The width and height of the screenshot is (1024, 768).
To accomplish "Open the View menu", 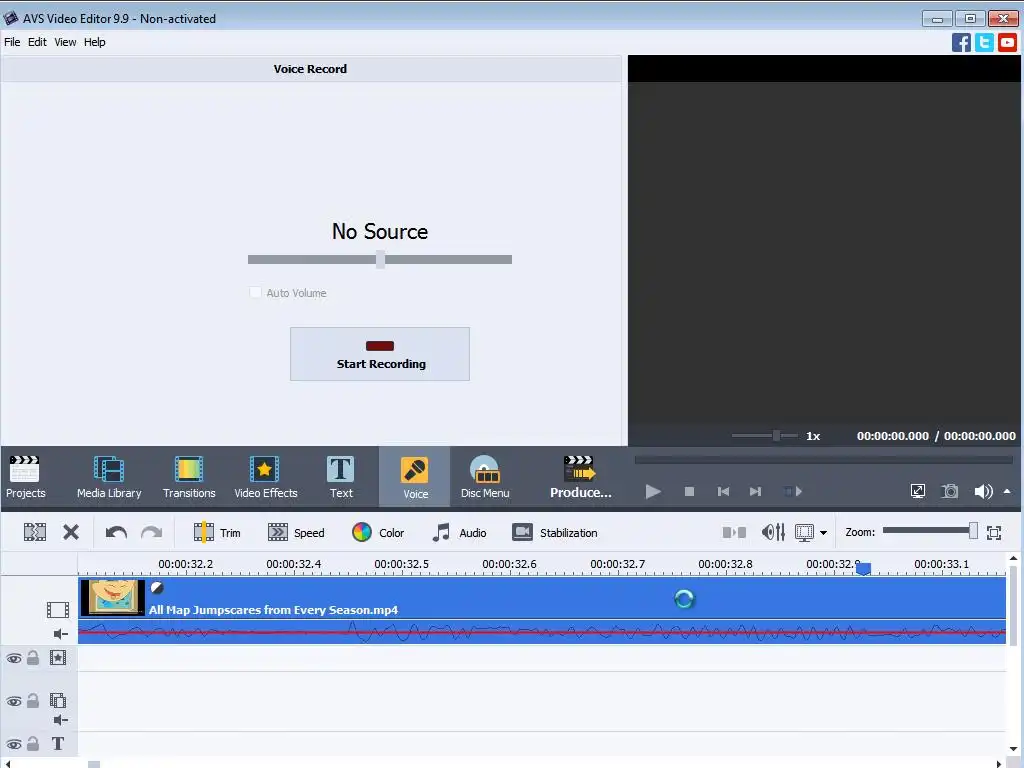I will [x=65, y=42].
